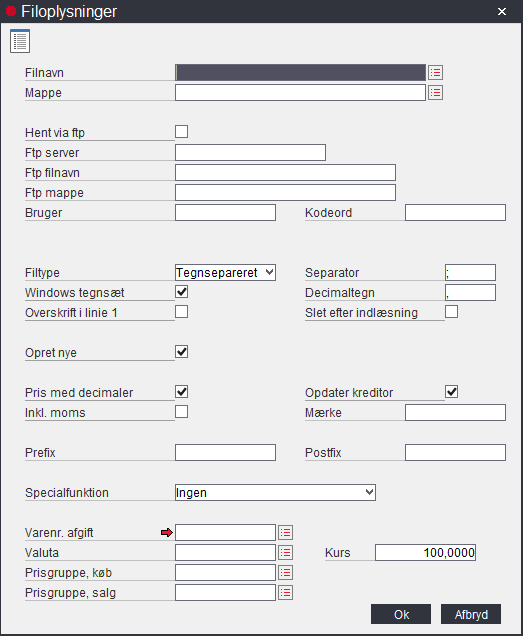Screen dimensions: 523x636
Task: Enable the Hent via ftp checkbox
Action: pyautogui.click(x=181, y=131)
